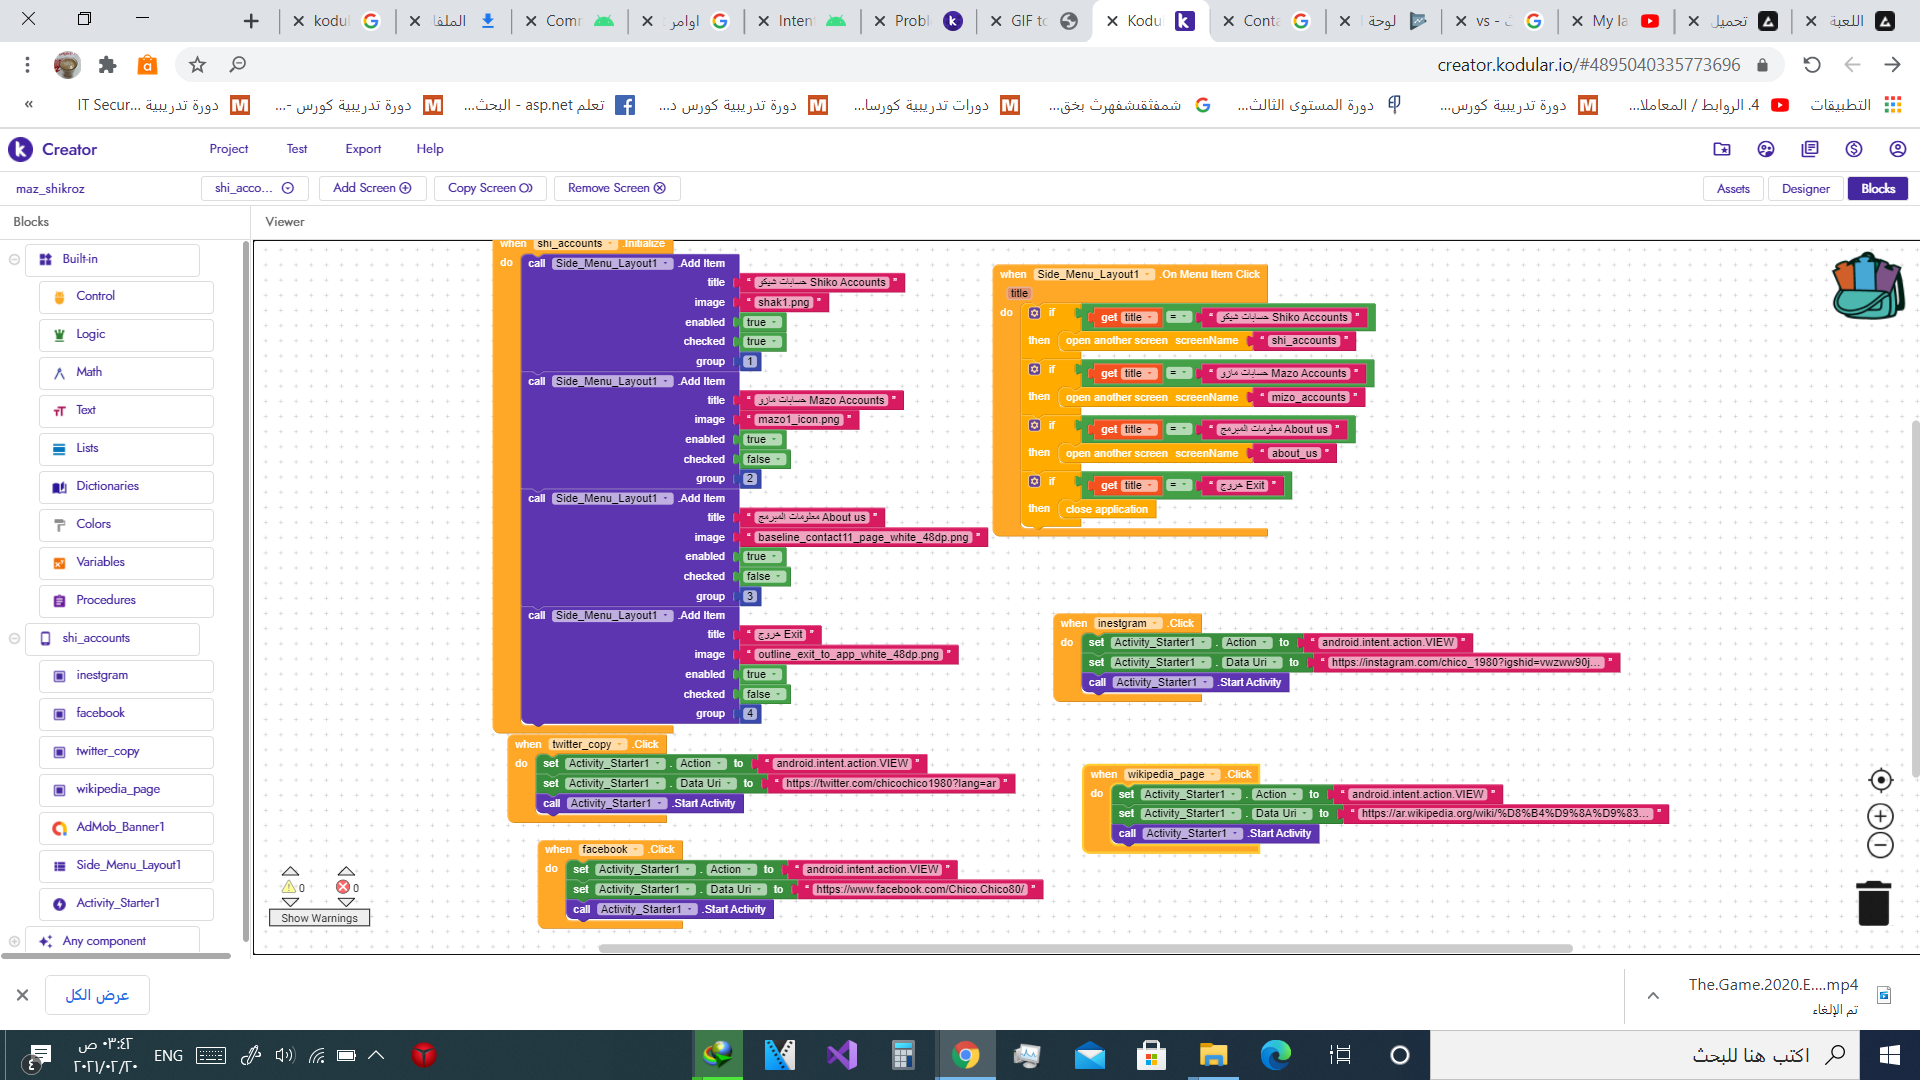Expand the Any component section
1920x1080 pixels.
point(14,941)
